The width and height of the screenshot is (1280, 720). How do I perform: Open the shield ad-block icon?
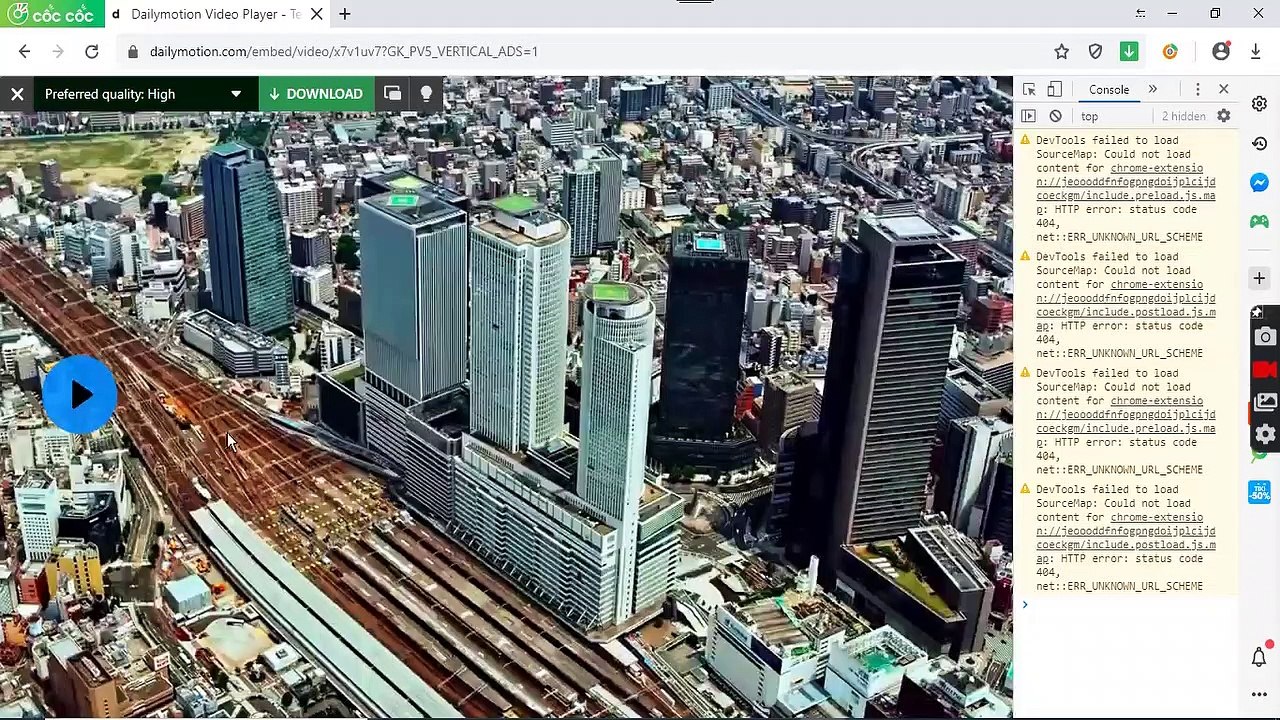1095,51
